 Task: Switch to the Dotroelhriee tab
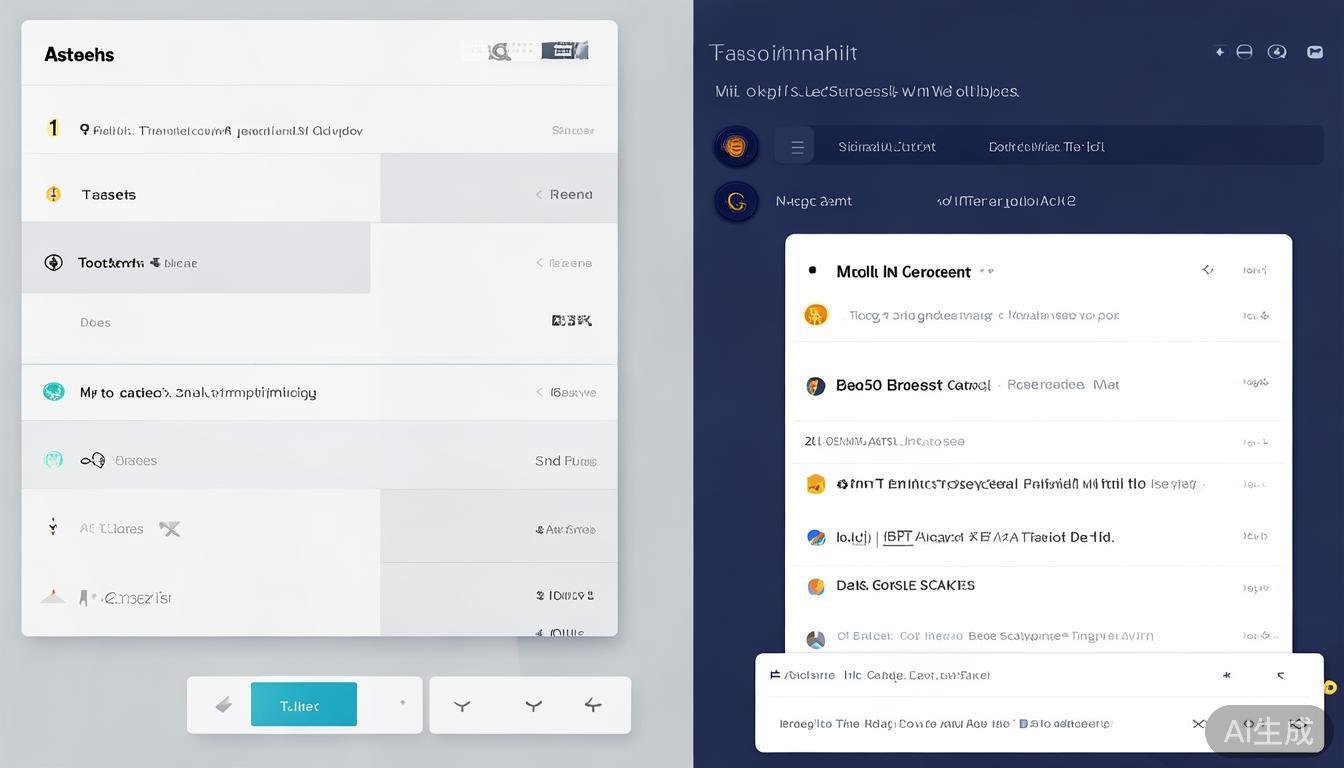coord(1046,147)
